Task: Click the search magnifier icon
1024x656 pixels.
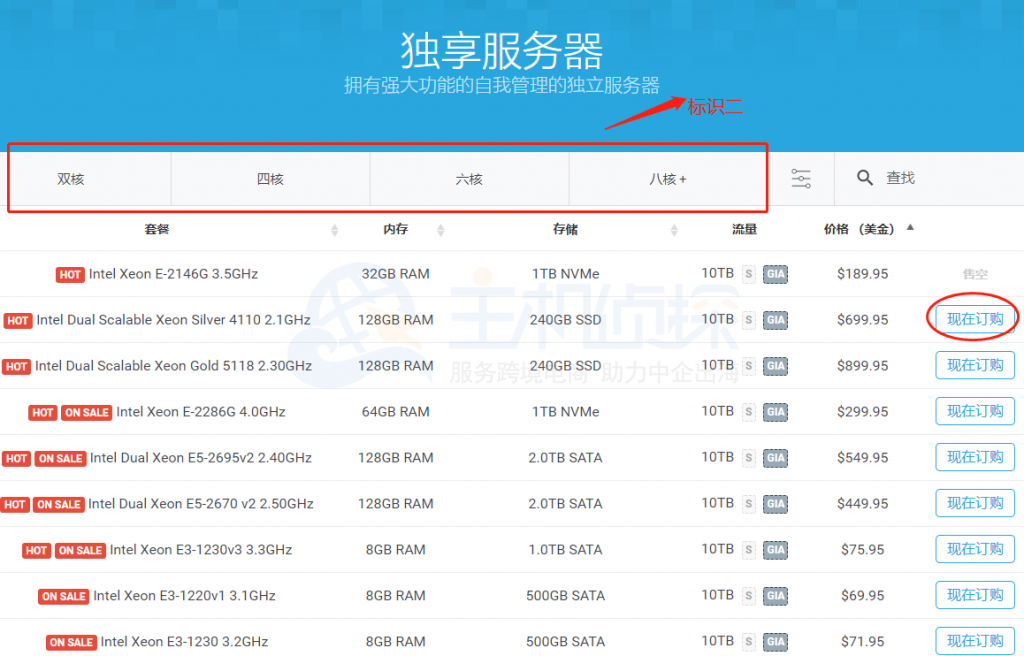Action: [x=864, y=177]
